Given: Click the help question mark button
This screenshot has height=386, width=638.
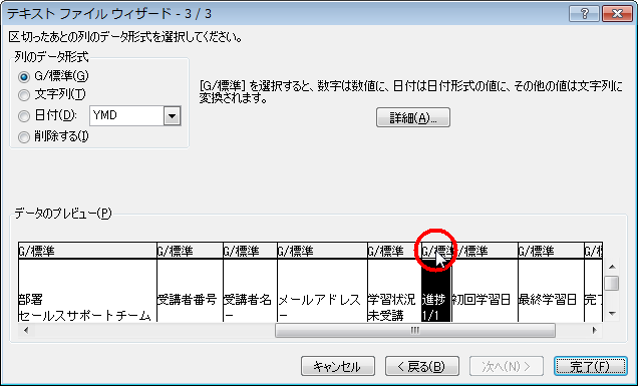Looking at the screenshot, I should click(x=584, y=14).
